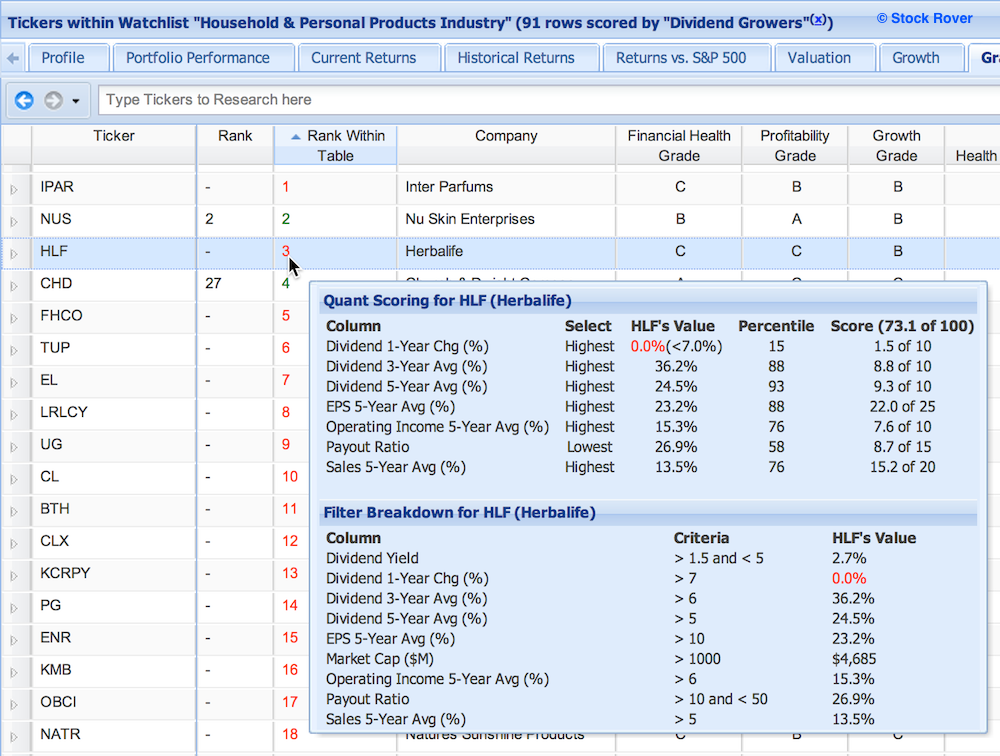Open the Stock Rover copyright link
The image size is (1000, 756).
coord(925,19)
